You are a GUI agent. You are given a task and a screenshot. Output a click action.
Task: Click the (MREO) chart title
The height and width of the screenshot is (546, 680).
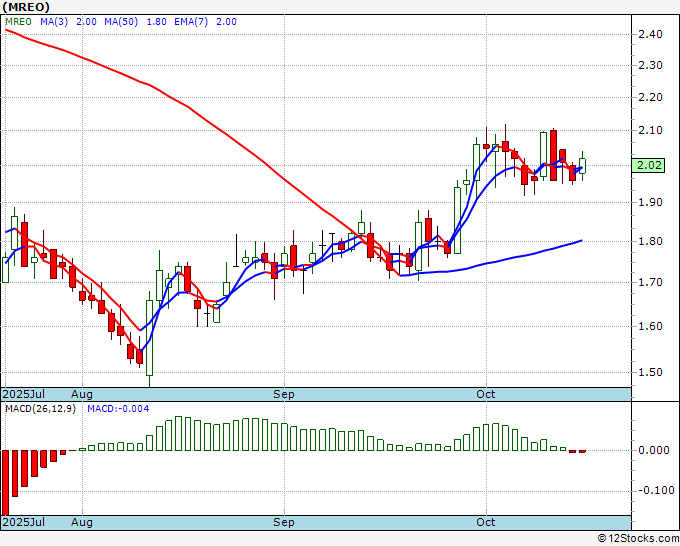26,7
